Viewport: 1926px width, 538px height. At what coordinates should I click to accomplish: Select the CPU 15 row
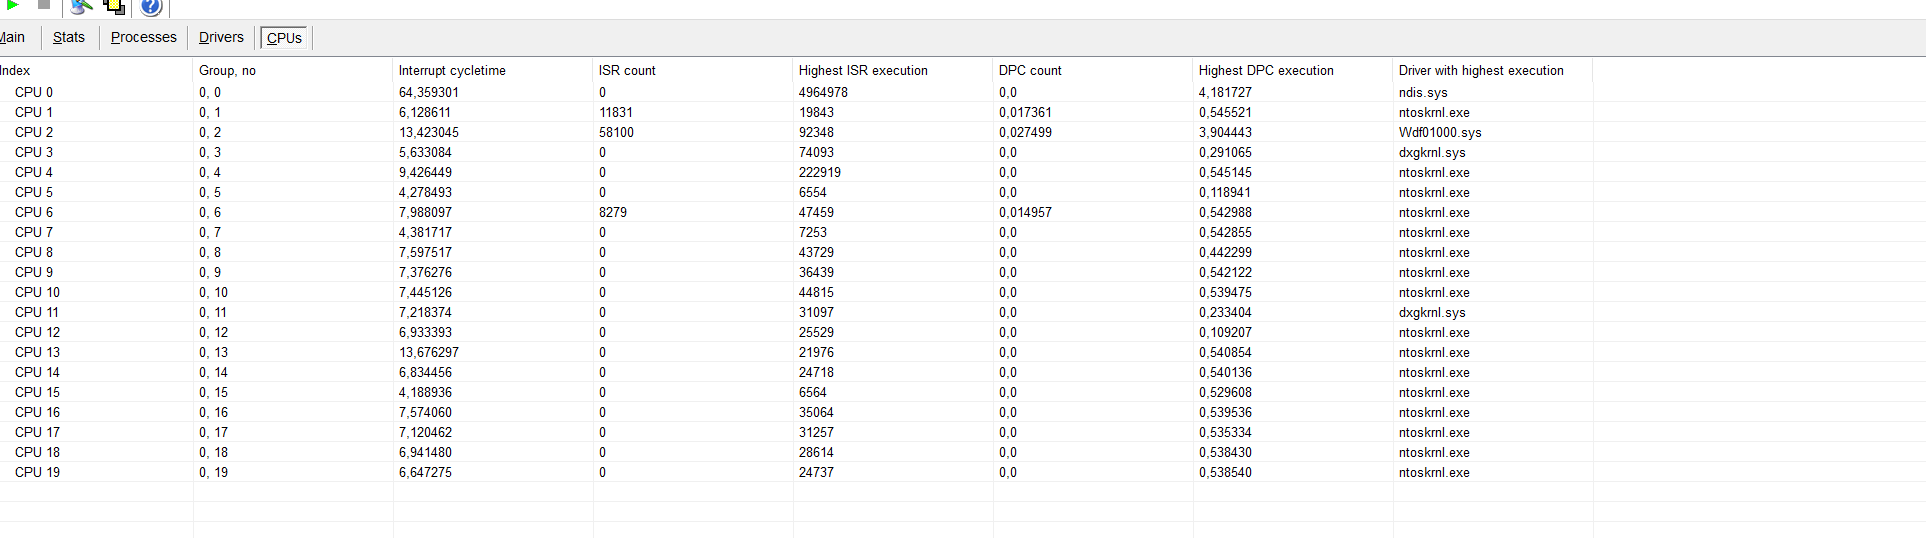(x=796, y=392)
